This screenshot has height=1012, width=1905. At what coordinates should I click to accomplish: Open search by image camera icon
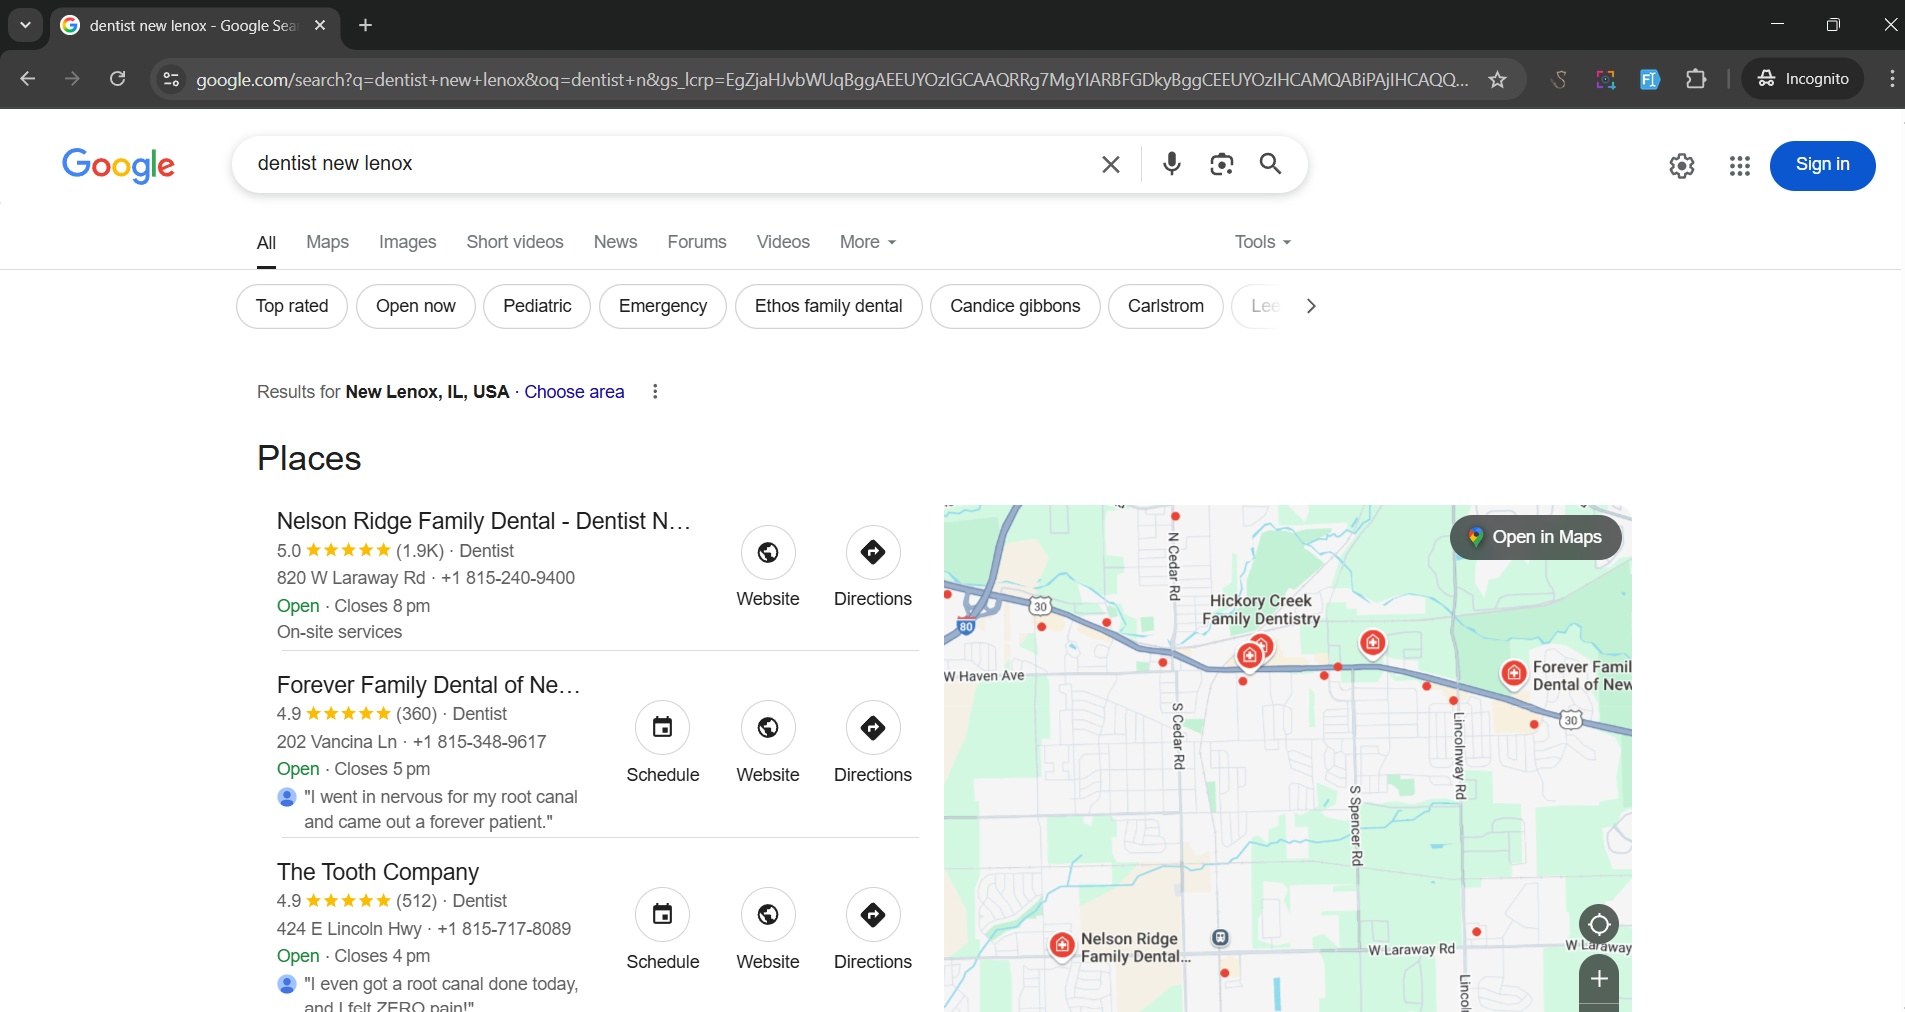(1221, 164)
